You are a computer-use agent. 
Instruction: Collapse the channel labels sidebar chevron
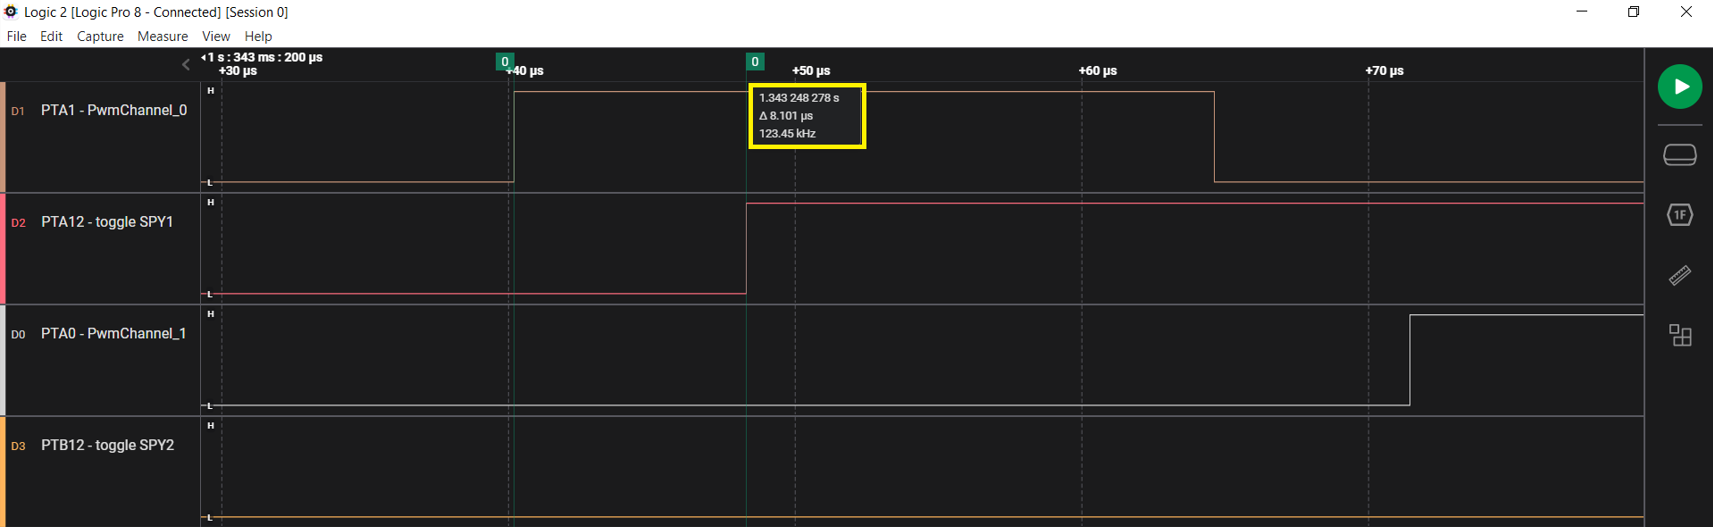click(186, 64)
